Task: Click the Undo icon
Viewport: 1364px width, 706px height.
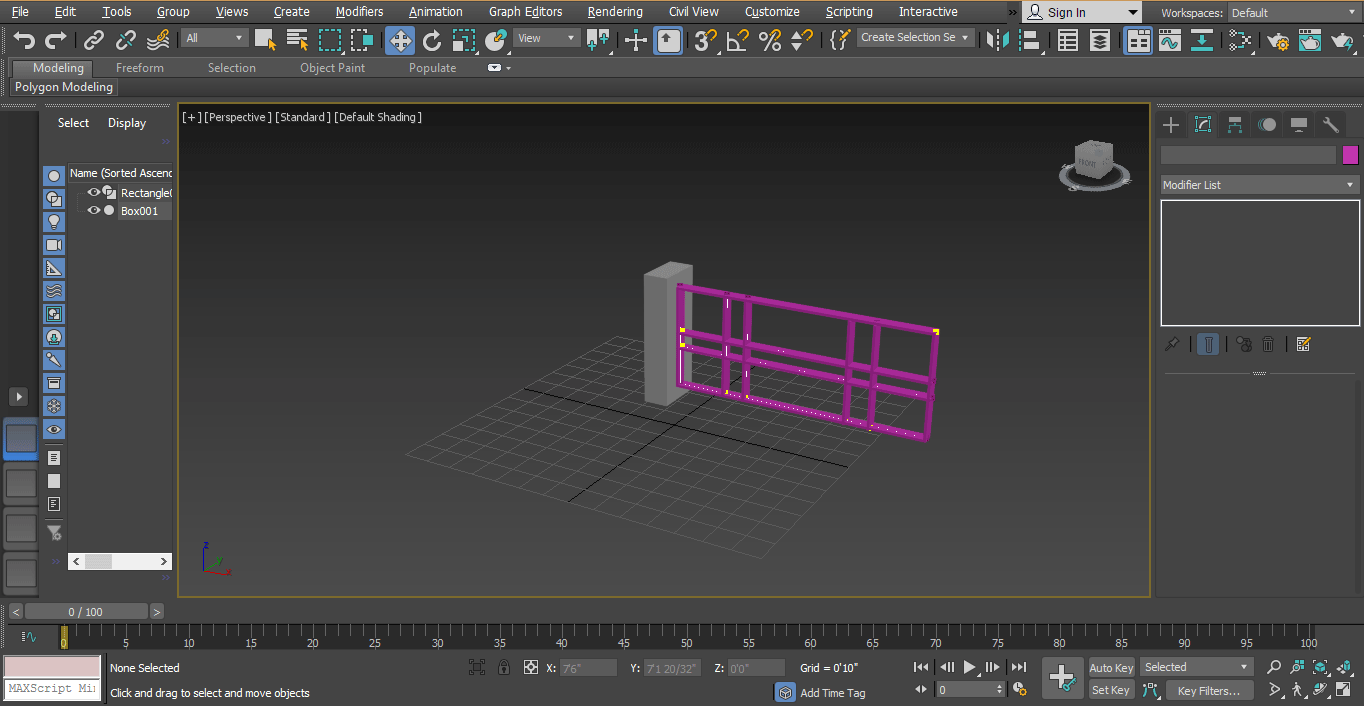Action: pos(23,39)
